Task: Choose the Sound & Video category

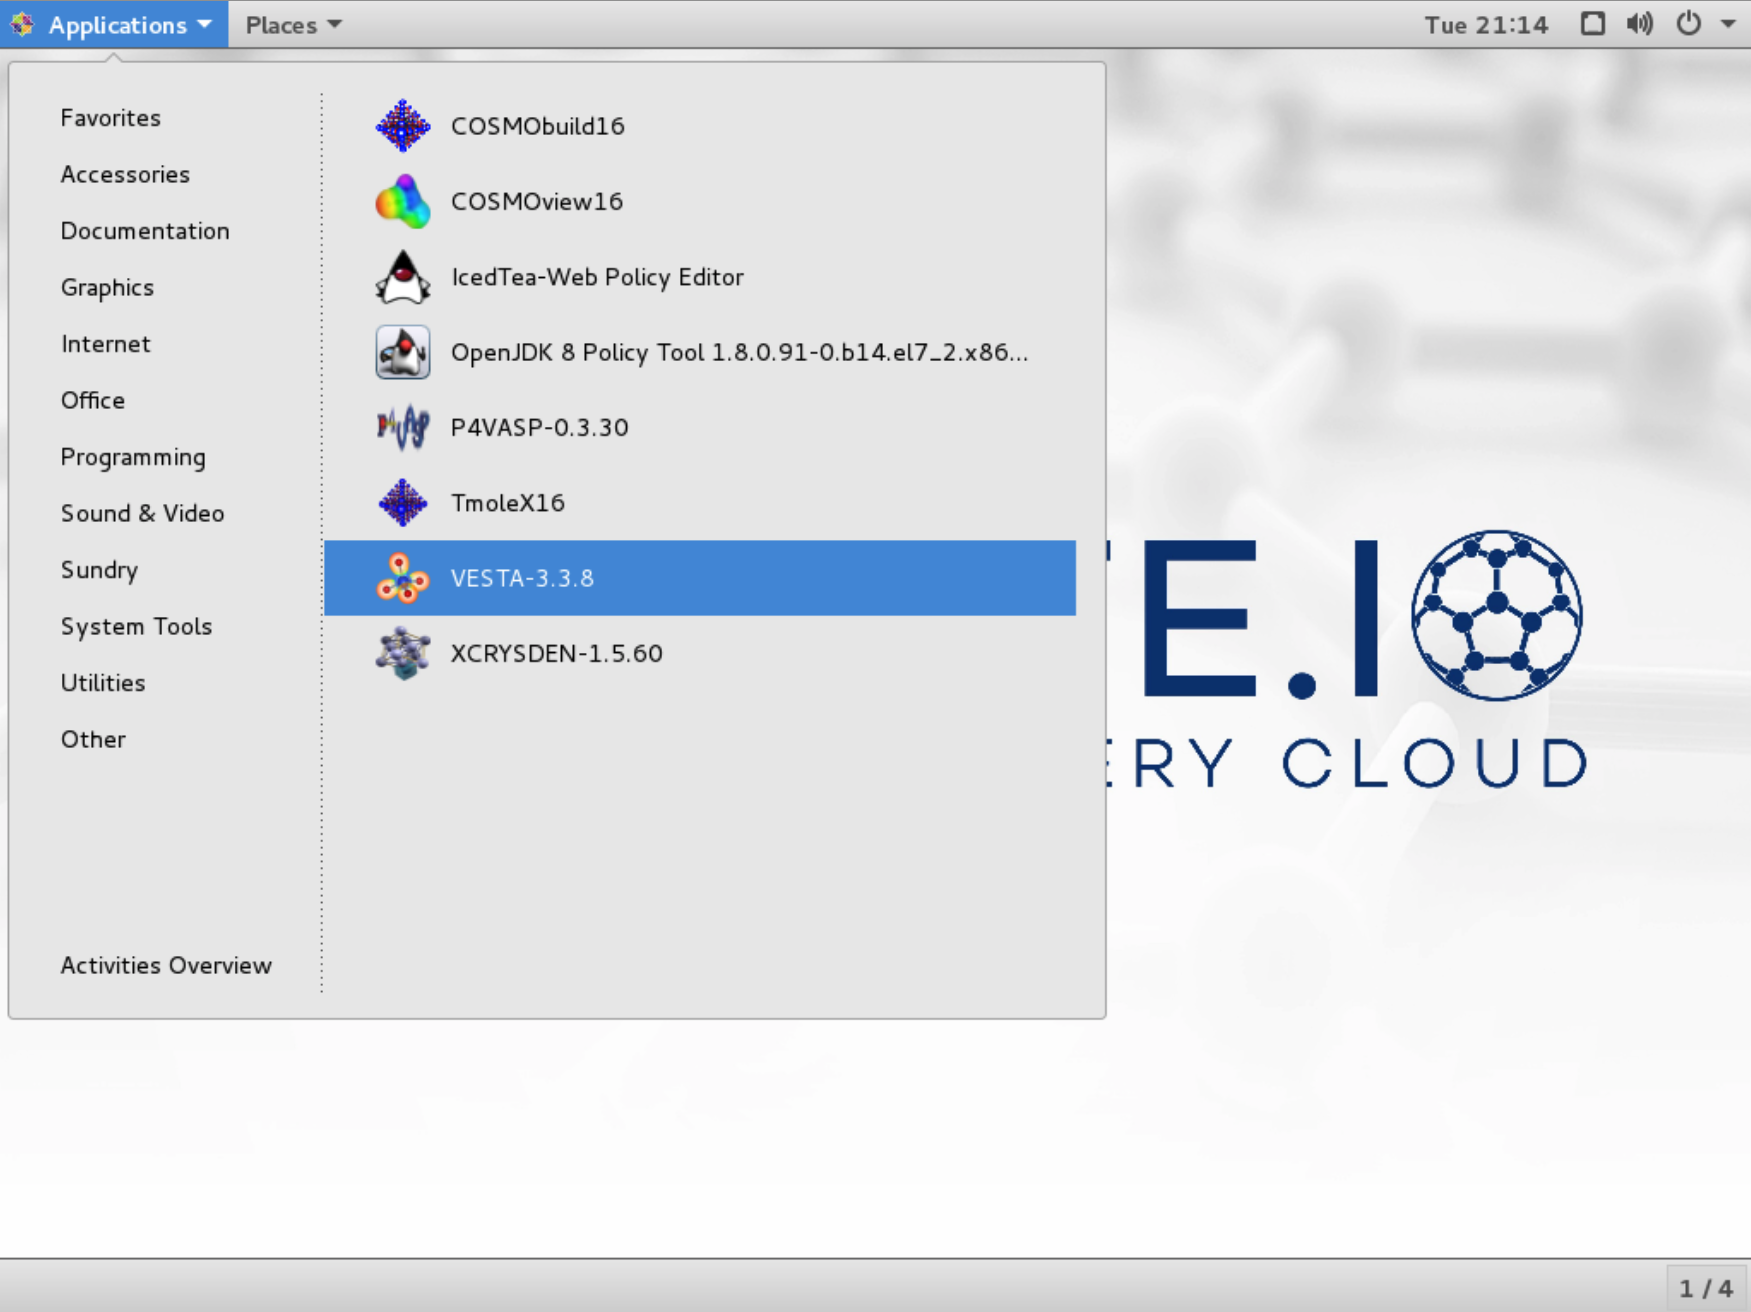Action: tap(142, 514)
